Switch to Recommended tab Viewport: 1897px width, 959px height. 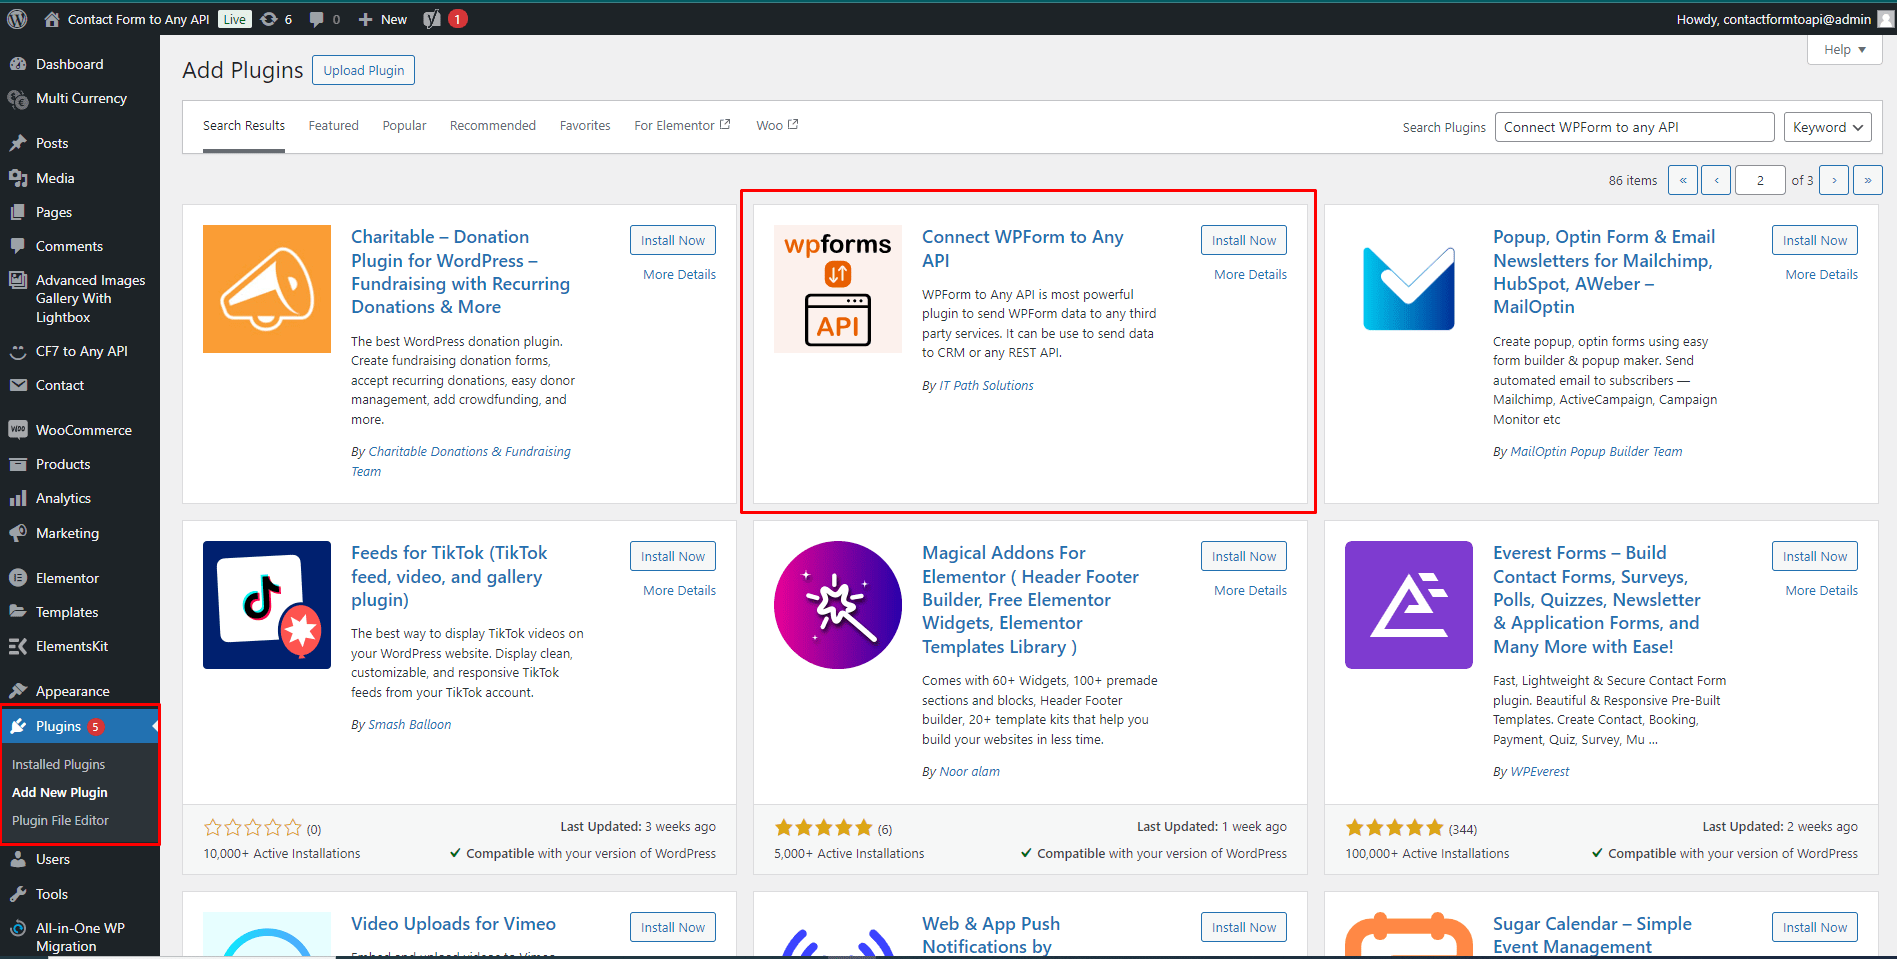click(x=493, y=125)
